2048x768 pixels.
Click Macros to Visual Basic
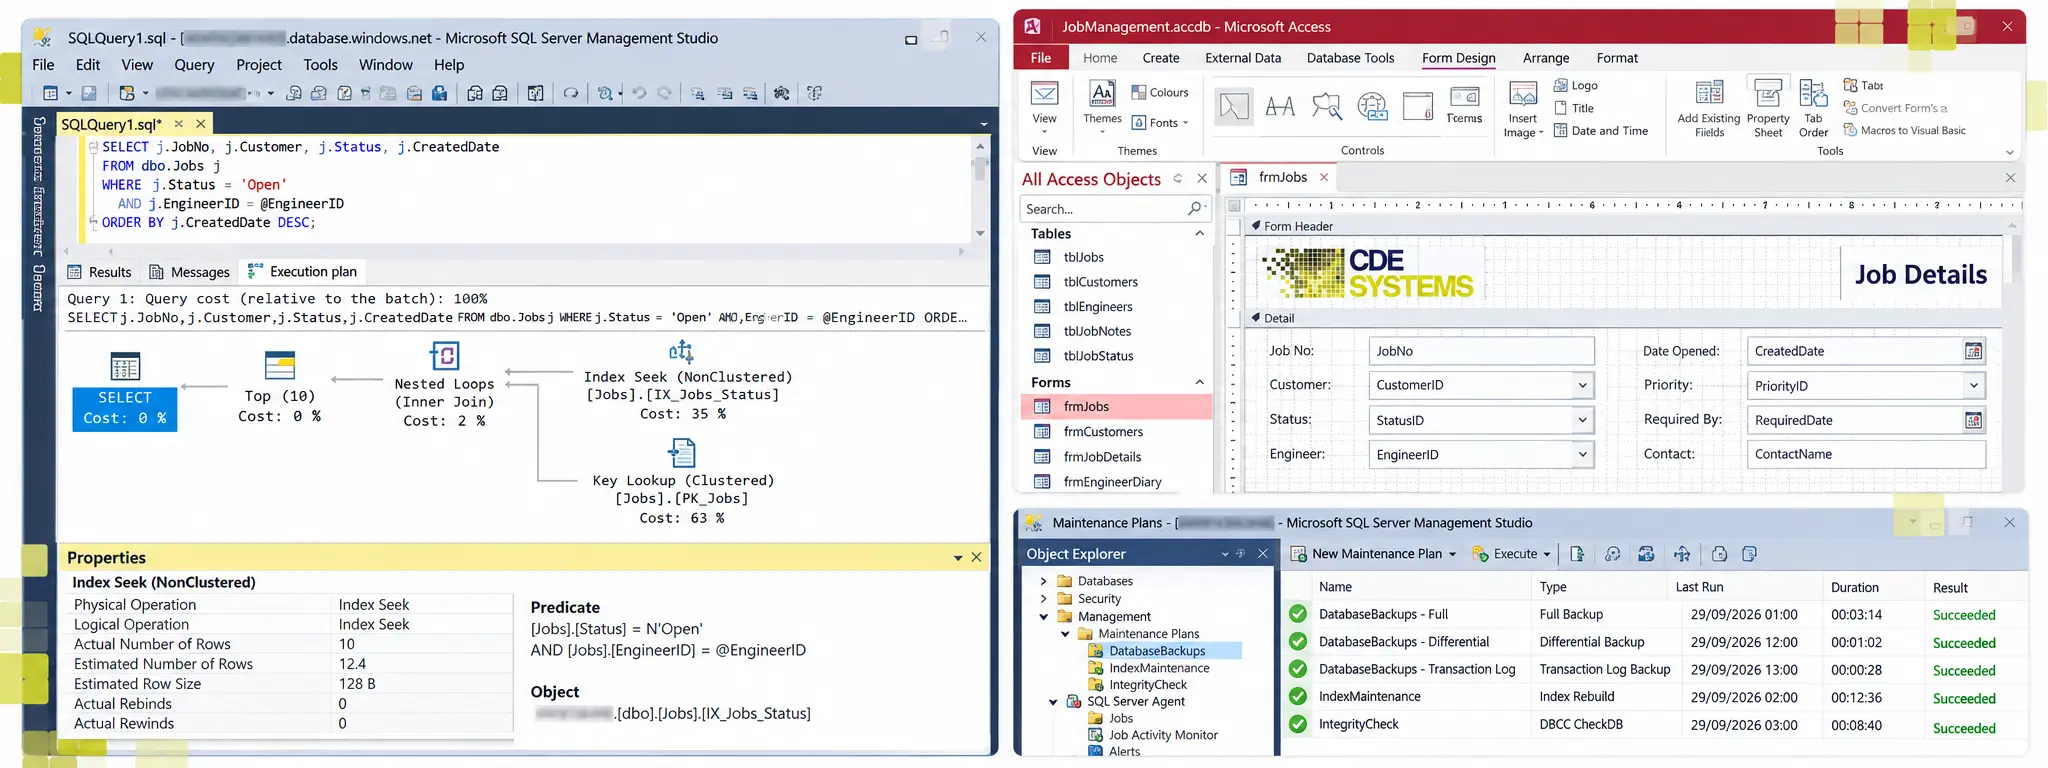[x=1904, y=131]
